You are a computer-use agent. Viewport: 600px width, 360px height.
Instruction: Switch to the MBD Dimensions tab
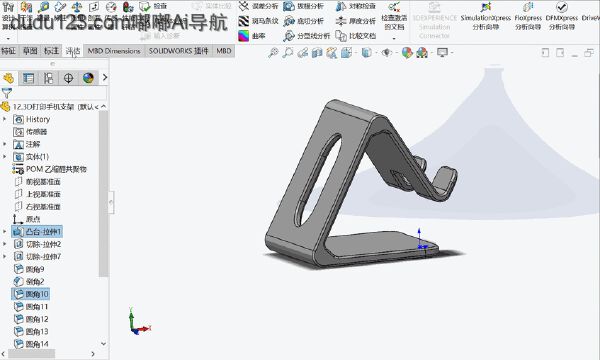click(114, 51)
